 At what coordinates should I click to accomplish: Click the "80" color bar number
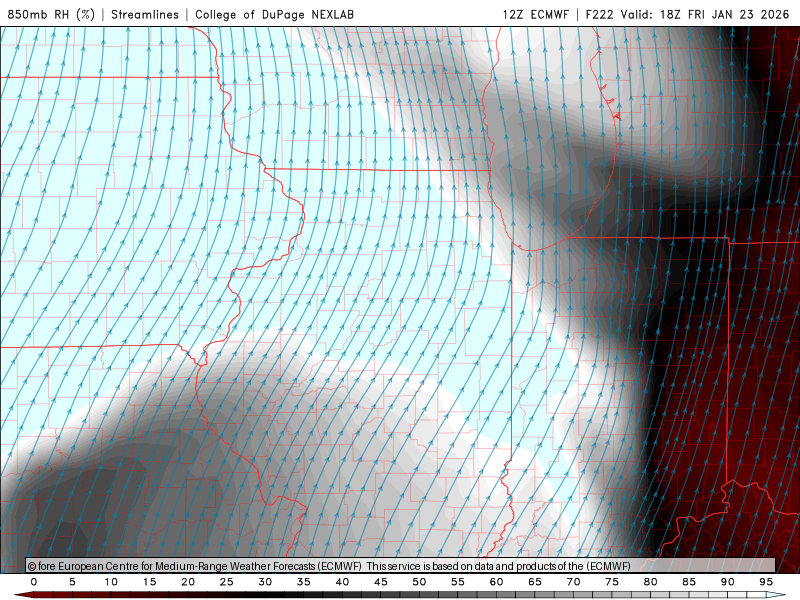click(651, 582)
